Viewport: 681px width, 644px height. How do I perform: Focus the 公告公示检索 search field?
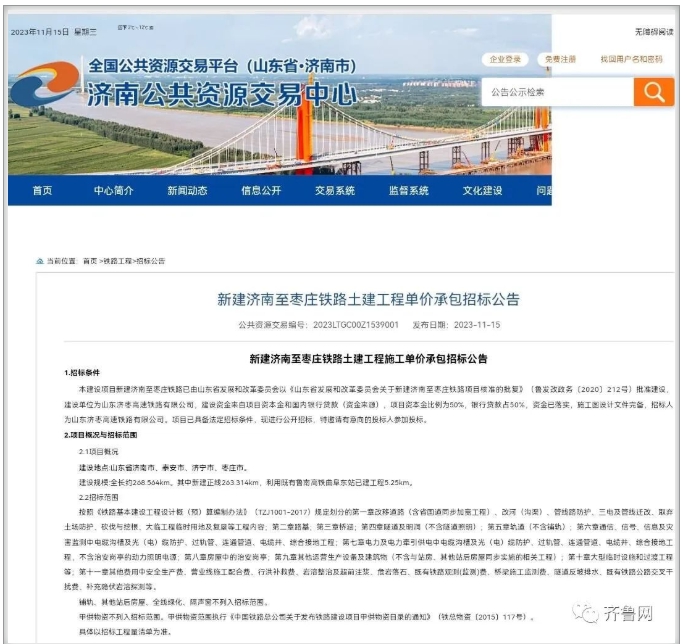click(x=558, y=92)
